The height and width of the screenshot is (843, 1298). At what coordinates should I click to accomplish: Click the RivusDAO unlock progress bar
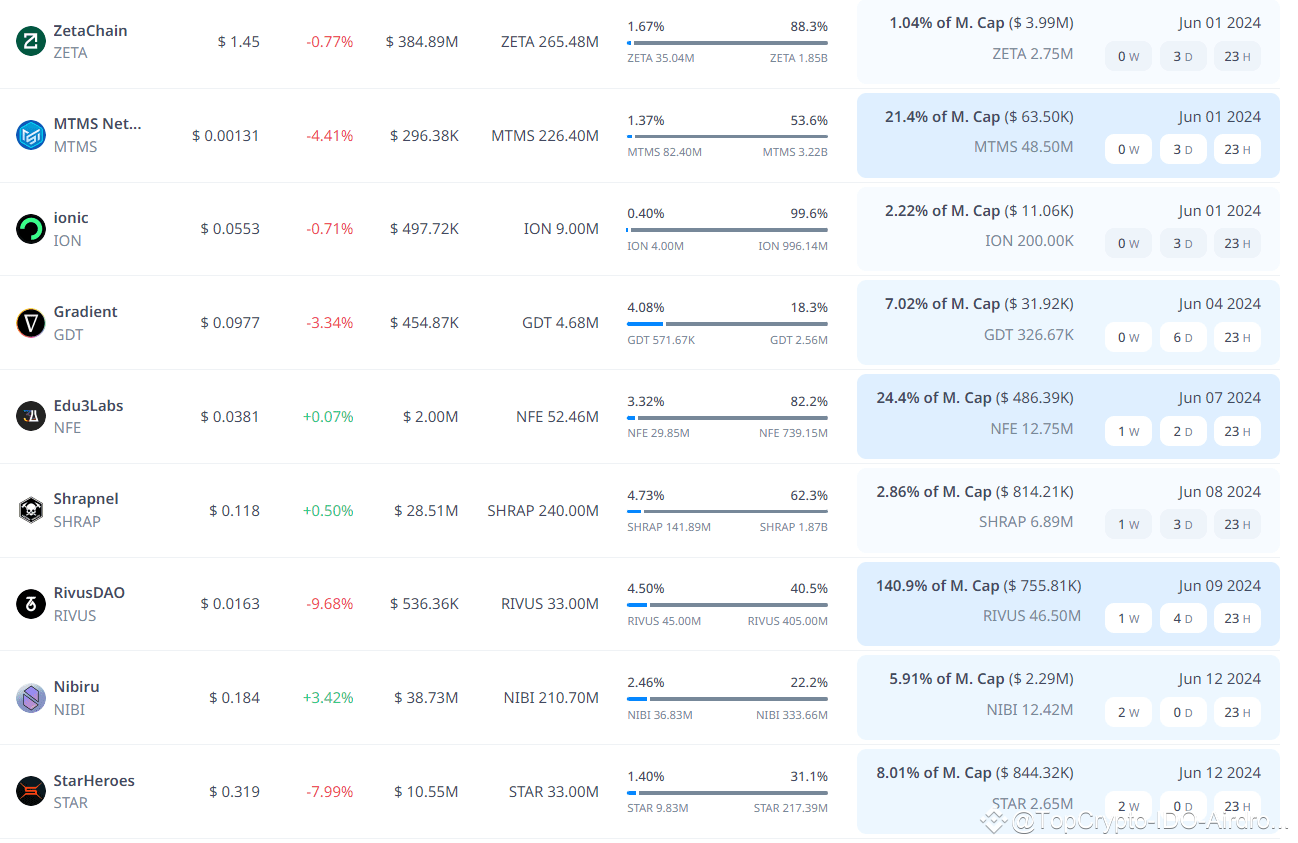click(727, 605)
